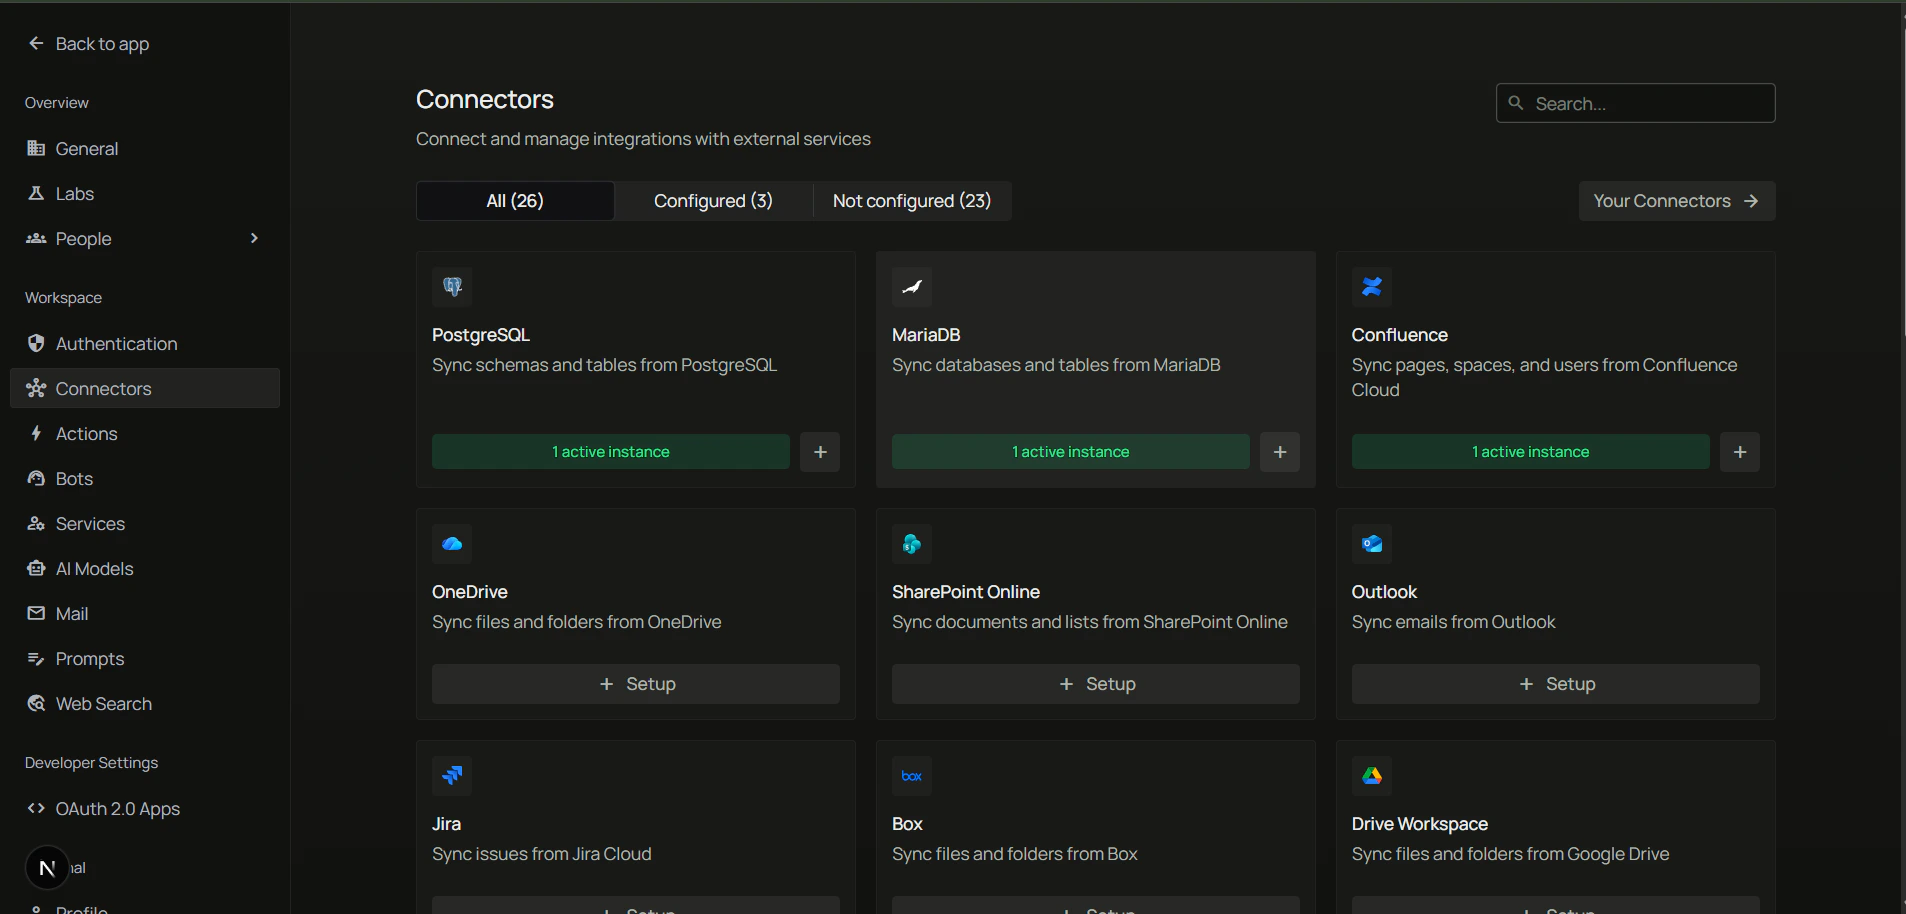Open the PostgreSQL connector icon
Viewport: 1906px width, 914px height.
452,287
